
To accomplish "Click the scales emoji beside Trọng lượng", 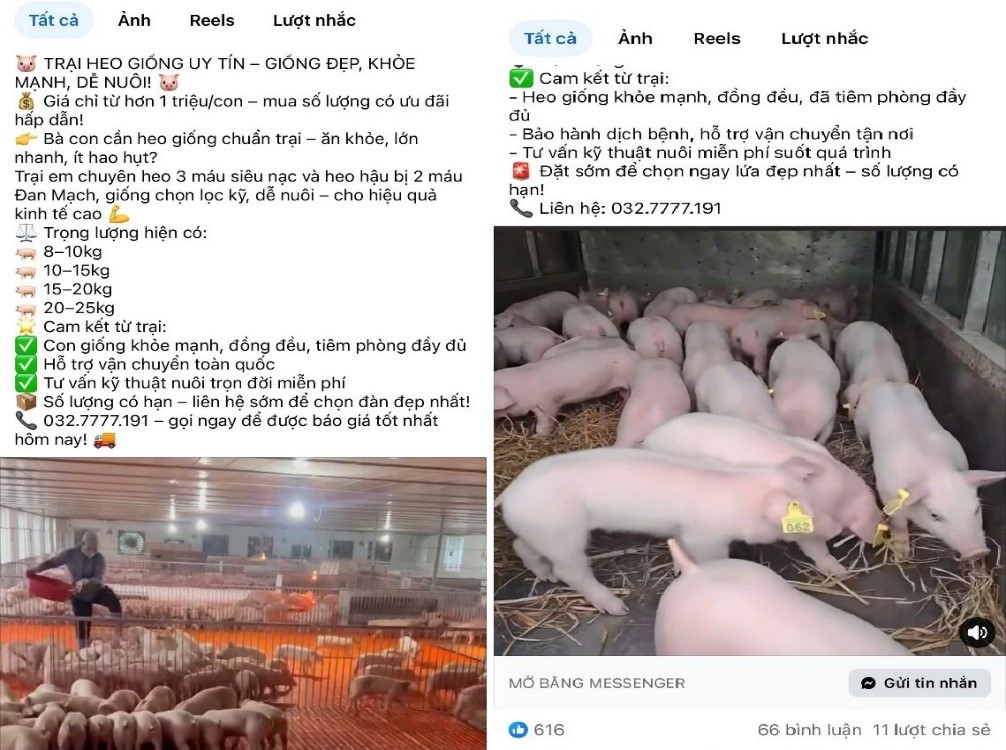I will (x=26, y=232).
